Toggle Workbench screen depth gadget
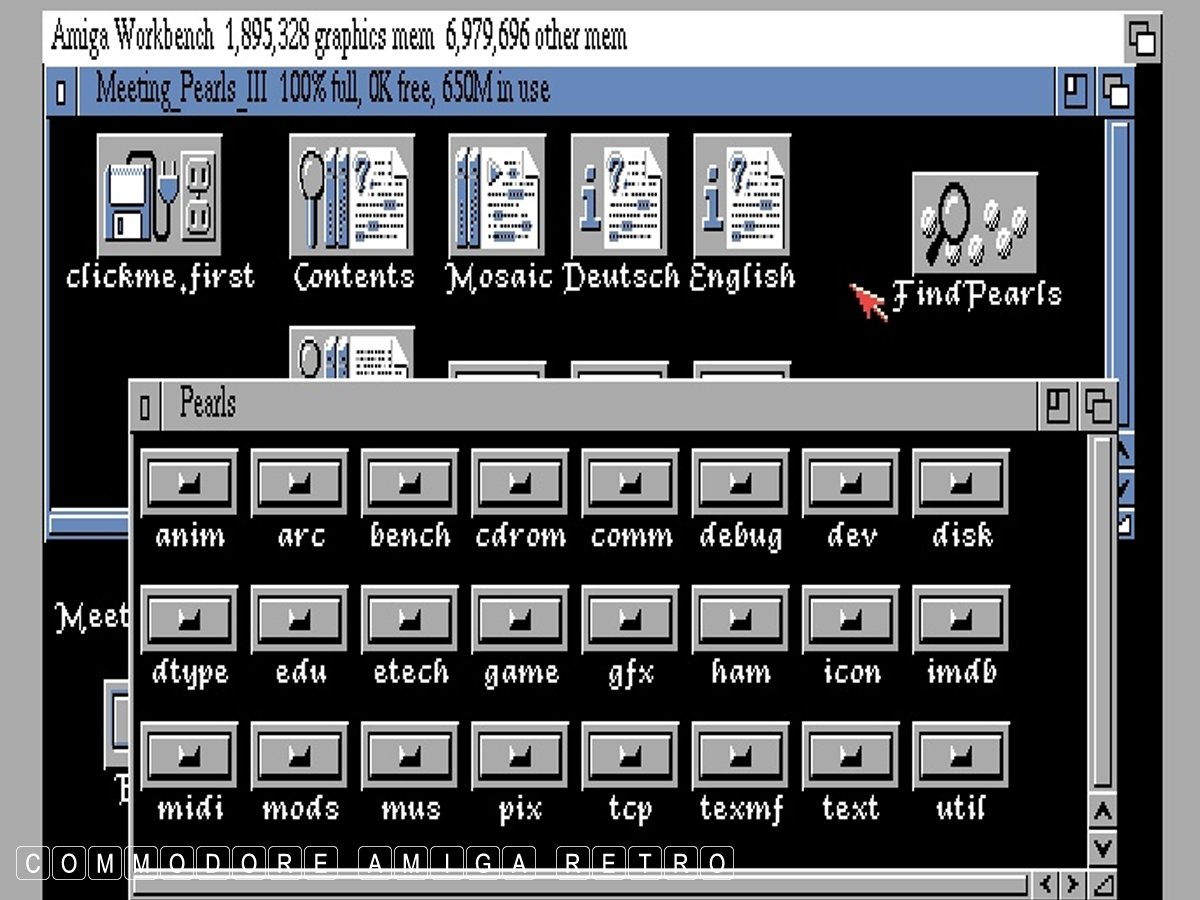1200x900 pixels. tap(1142, 40)
